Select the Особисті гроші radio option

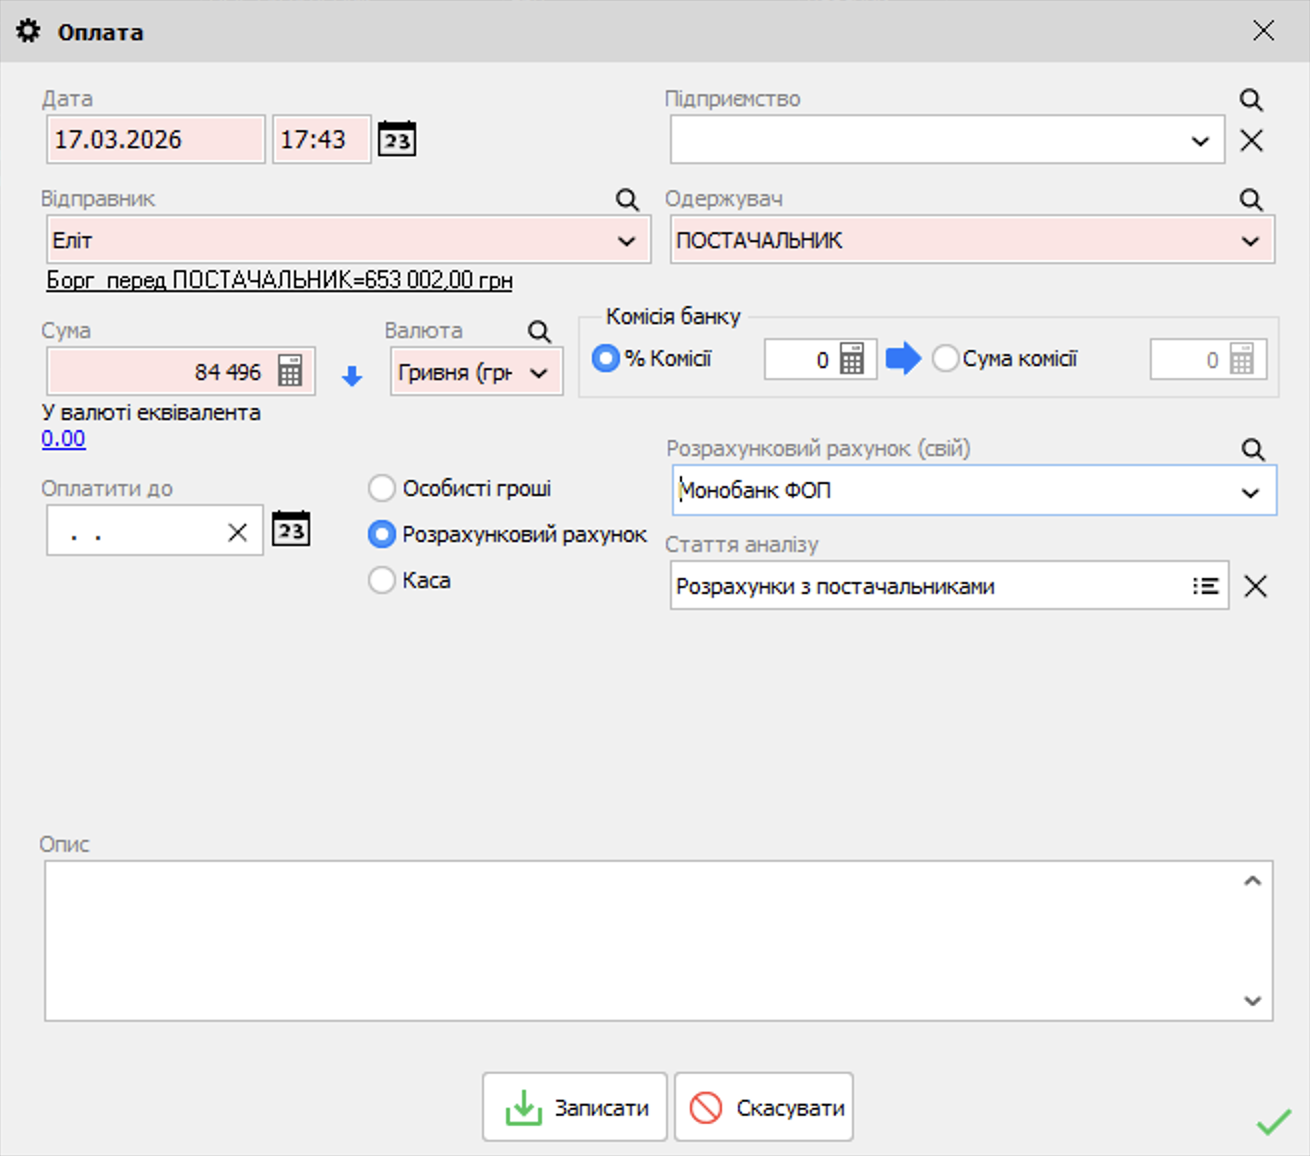click(x=382, y=488)
